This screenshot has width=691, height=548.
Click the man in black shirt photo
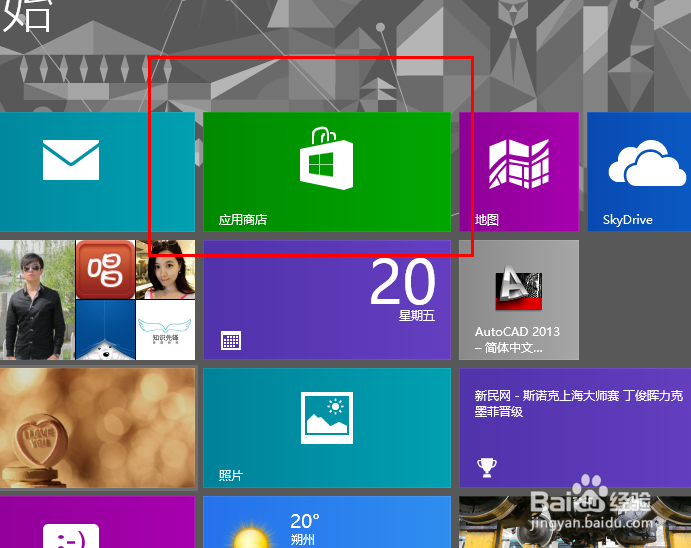tap(37, 300)
